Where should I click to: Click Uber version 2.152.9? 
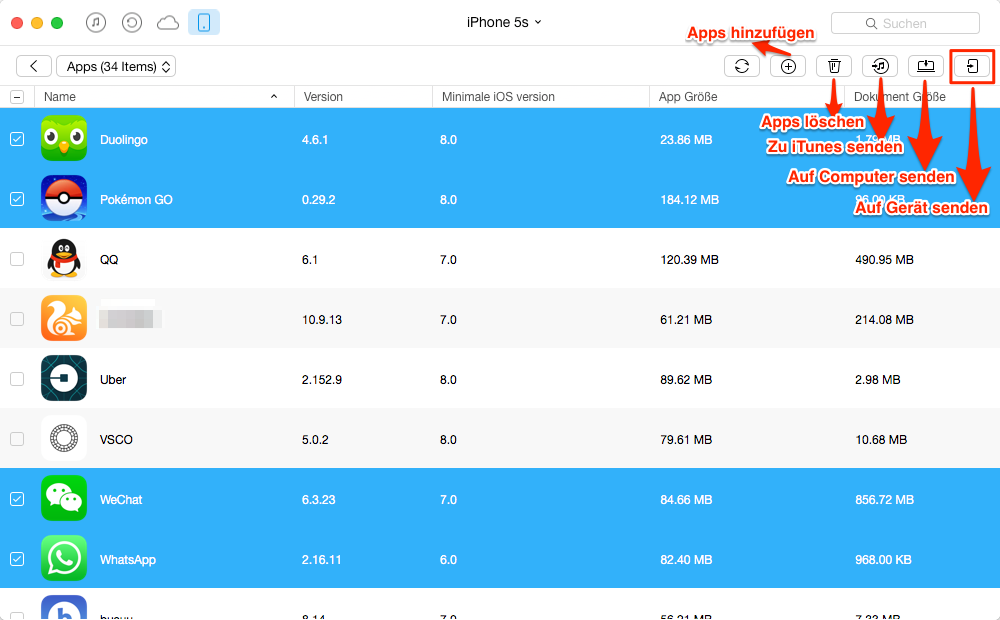(x=321, y=380)
